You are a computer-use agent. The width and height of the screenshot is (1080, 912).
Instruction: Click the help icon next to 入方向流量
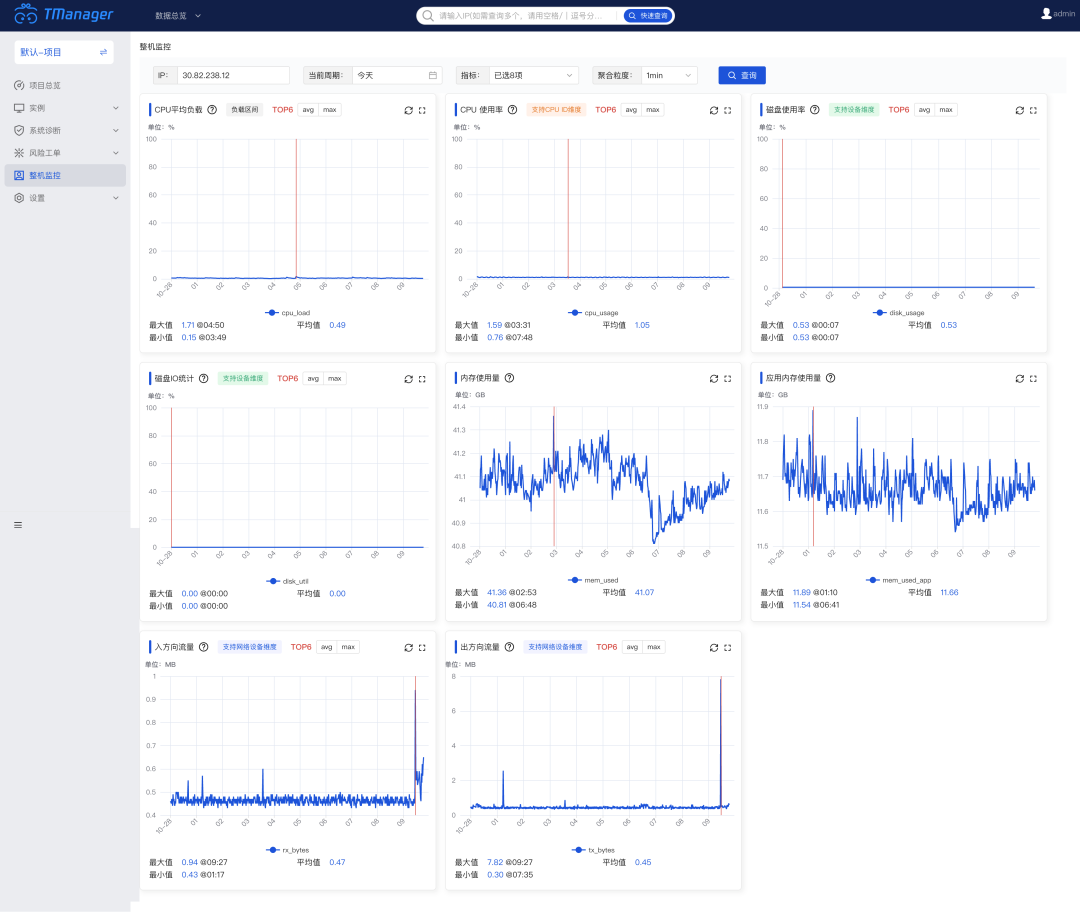pos(204,647)
